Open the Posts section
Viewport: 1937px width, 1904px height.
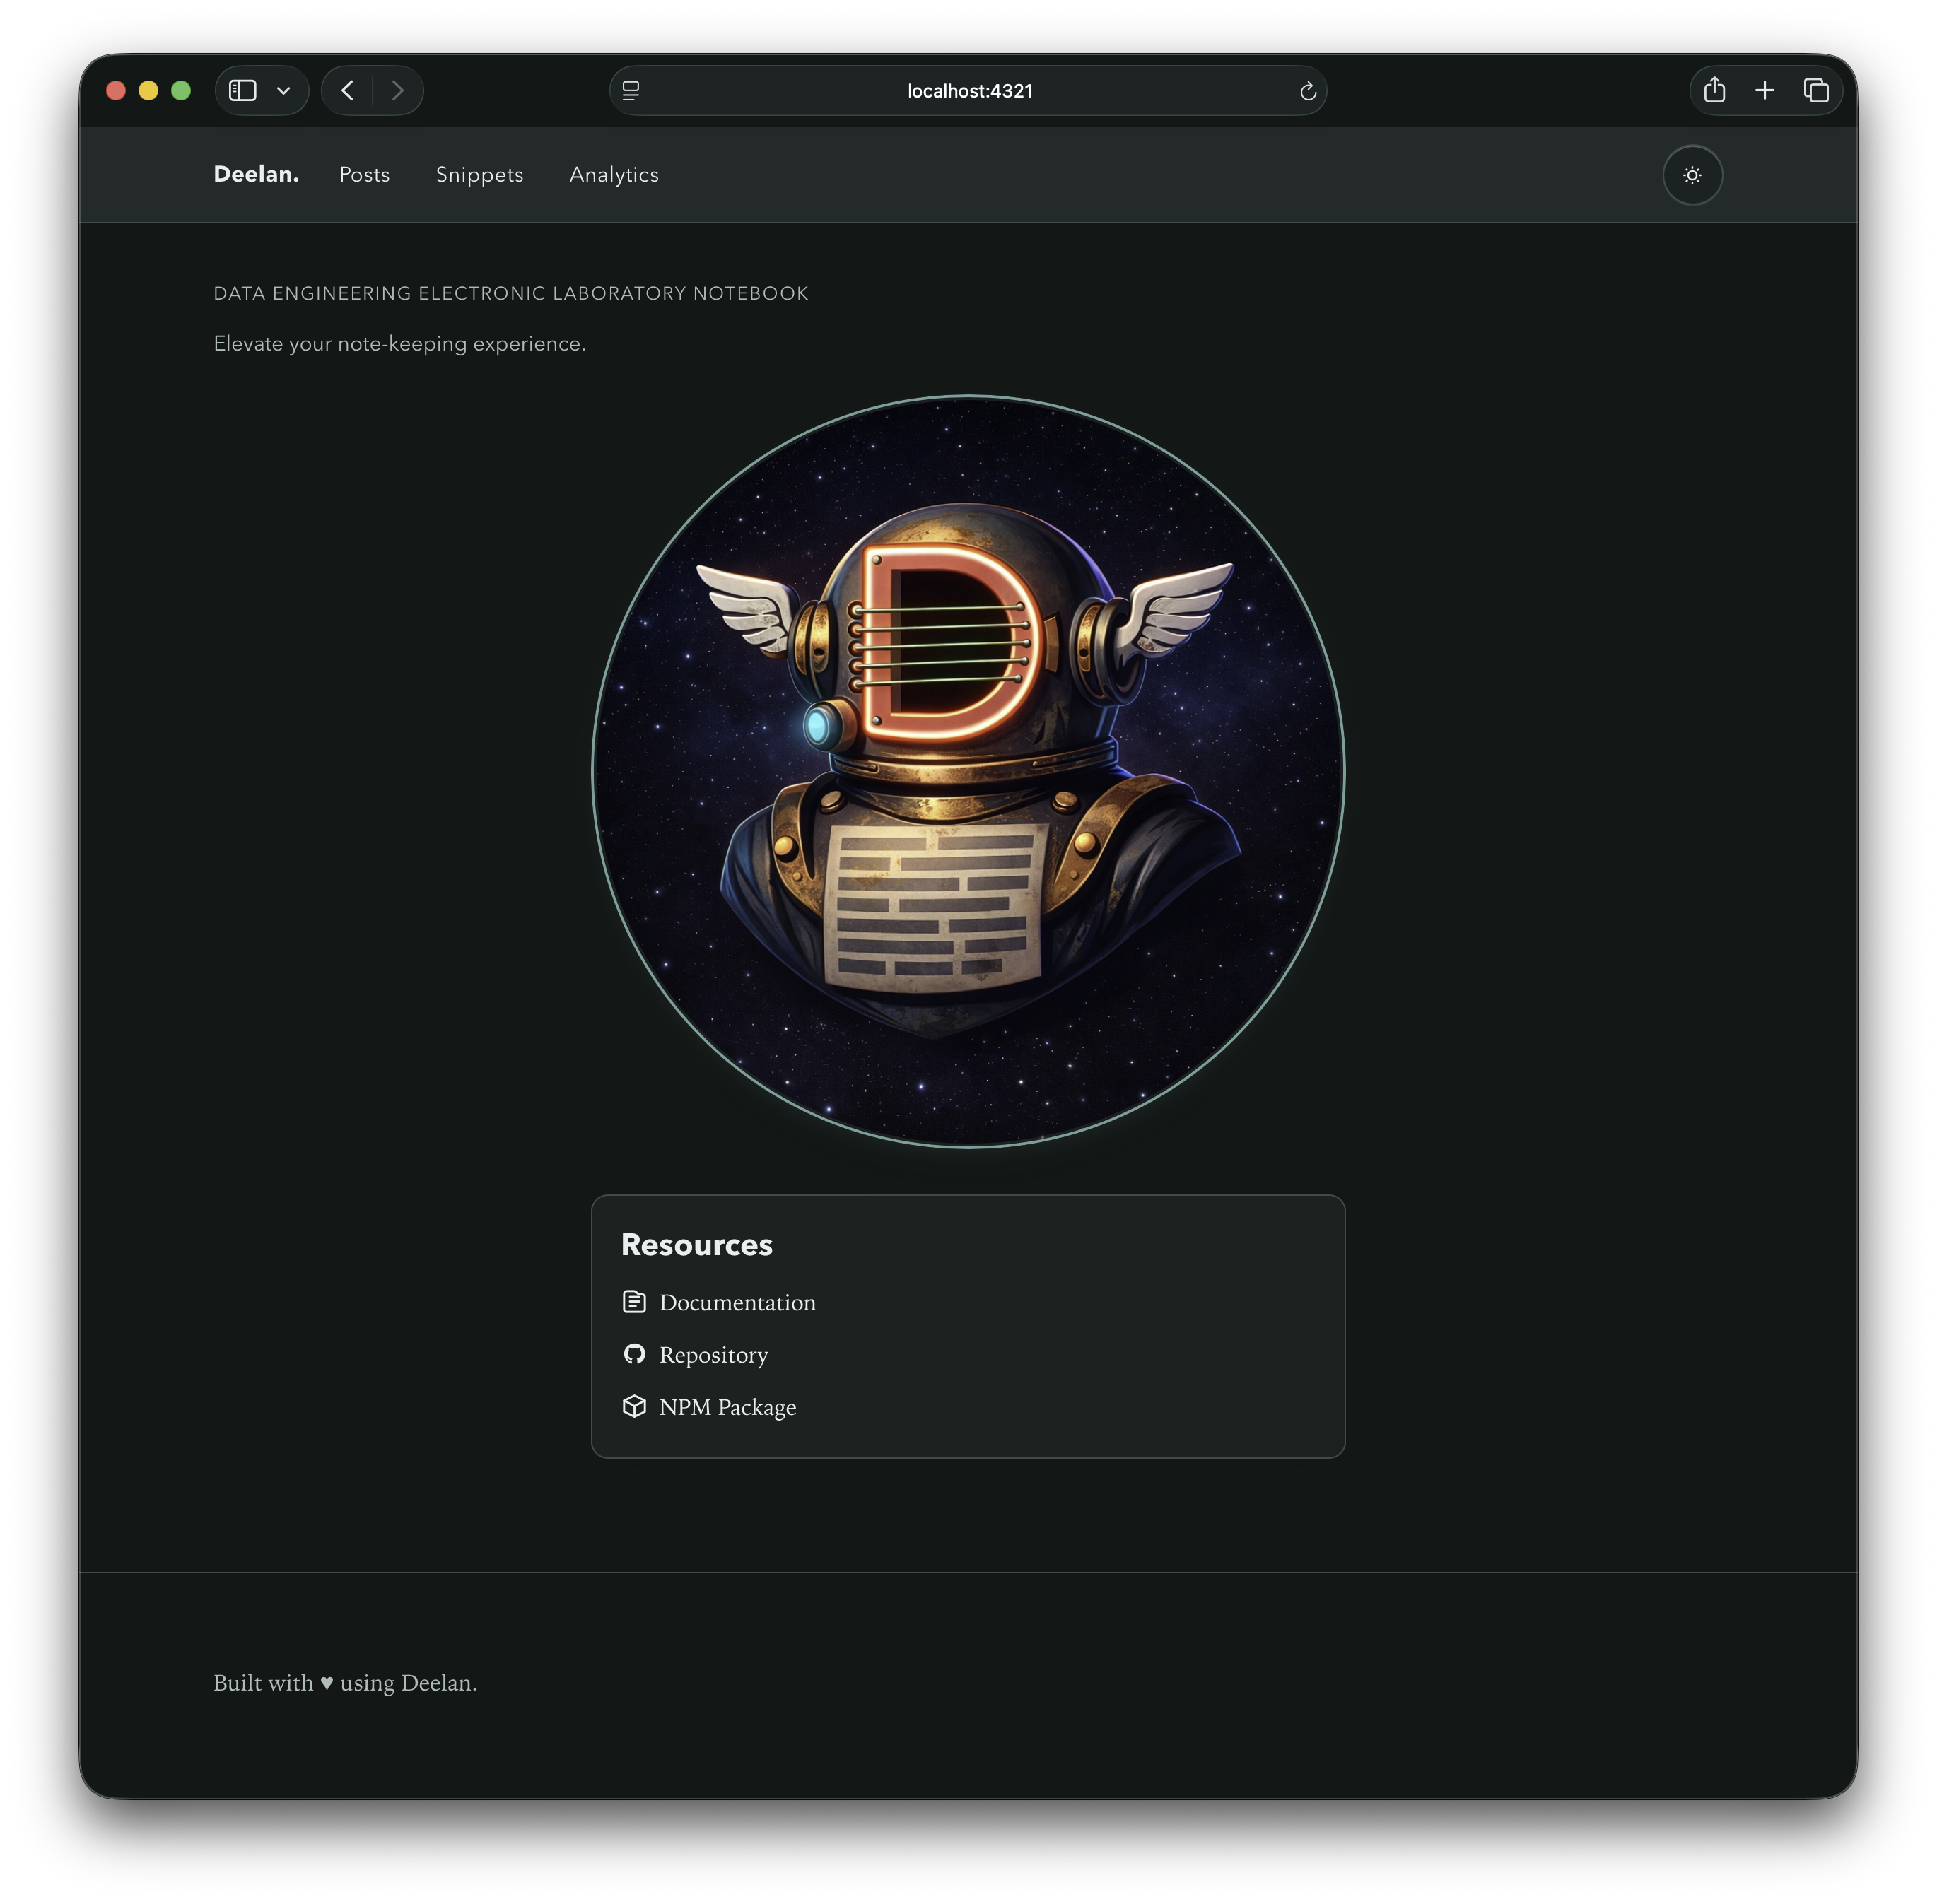pos(364,175)
